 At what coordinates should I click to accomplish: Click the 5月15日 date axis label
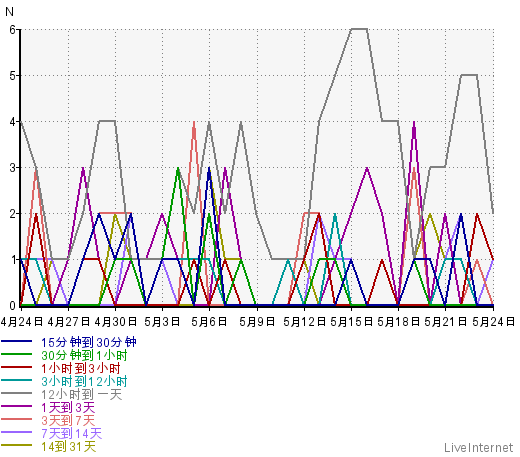pyautogui.click(x=351, y=321)
